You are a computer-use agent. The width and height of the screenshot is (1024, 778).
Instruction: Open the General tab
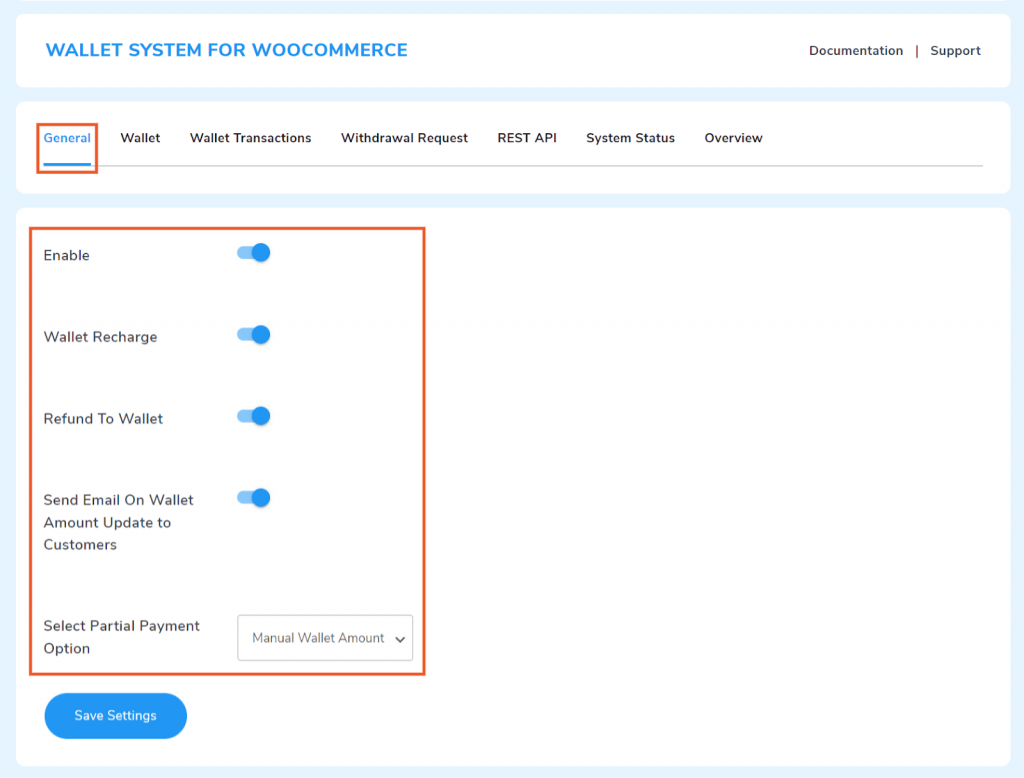point(67,138)
